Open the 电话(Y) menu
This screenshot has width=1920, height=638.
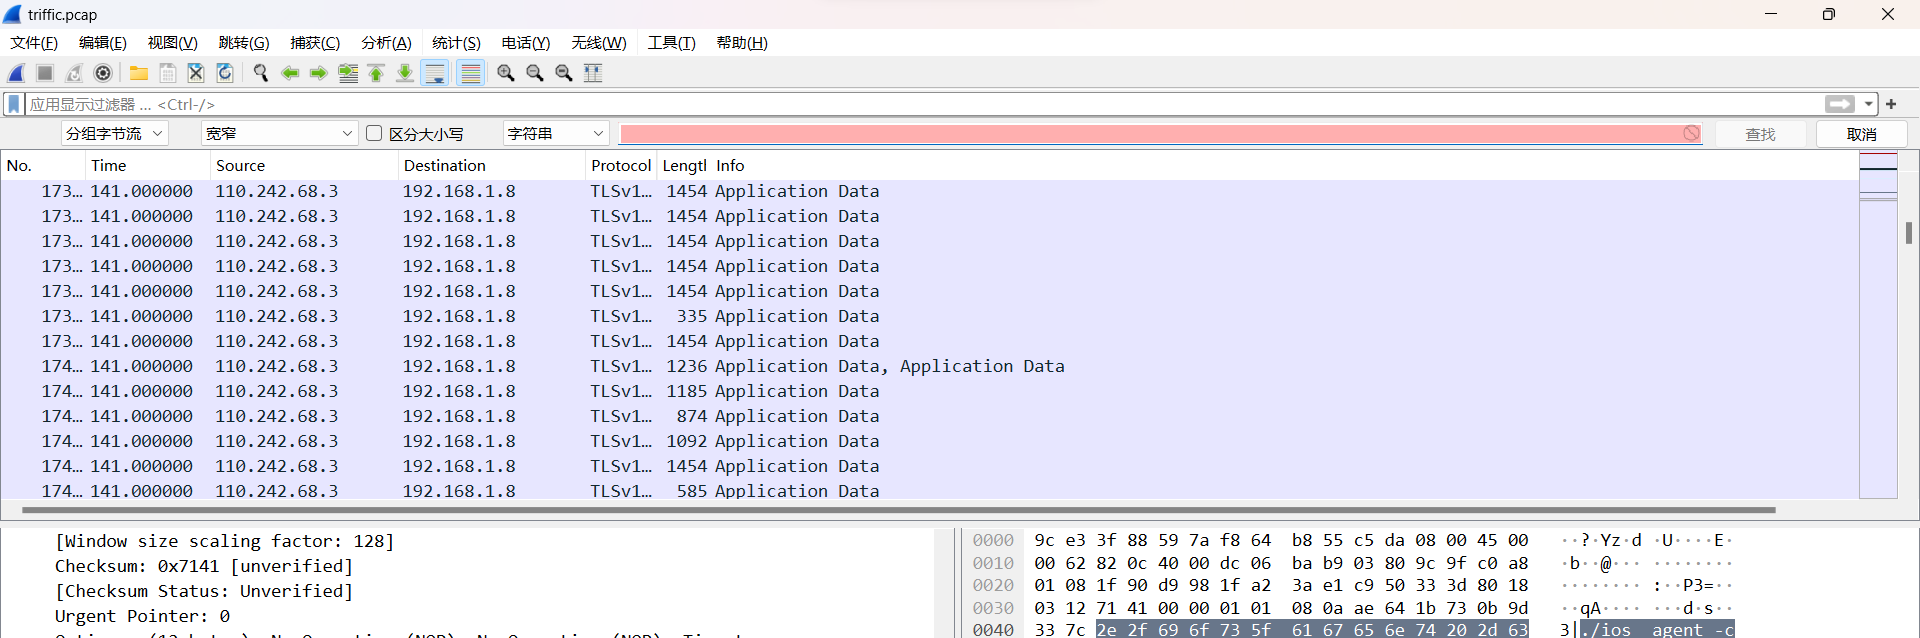pos(526,43)
